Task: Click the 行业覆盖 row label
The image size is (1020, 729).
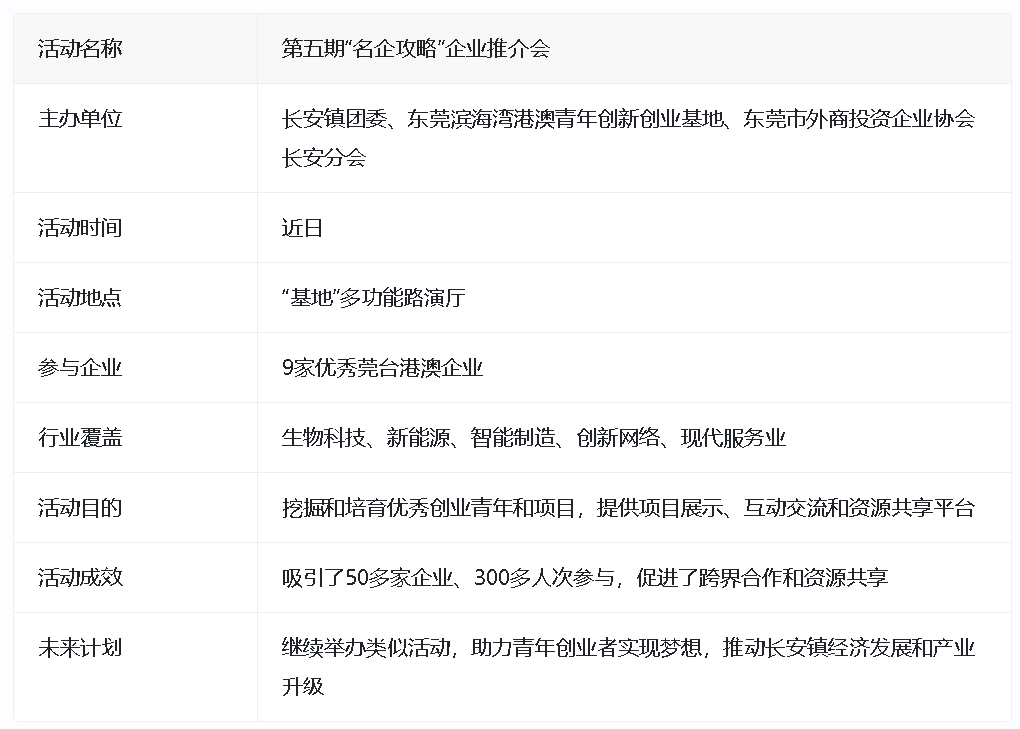Action: click(80, 438)
